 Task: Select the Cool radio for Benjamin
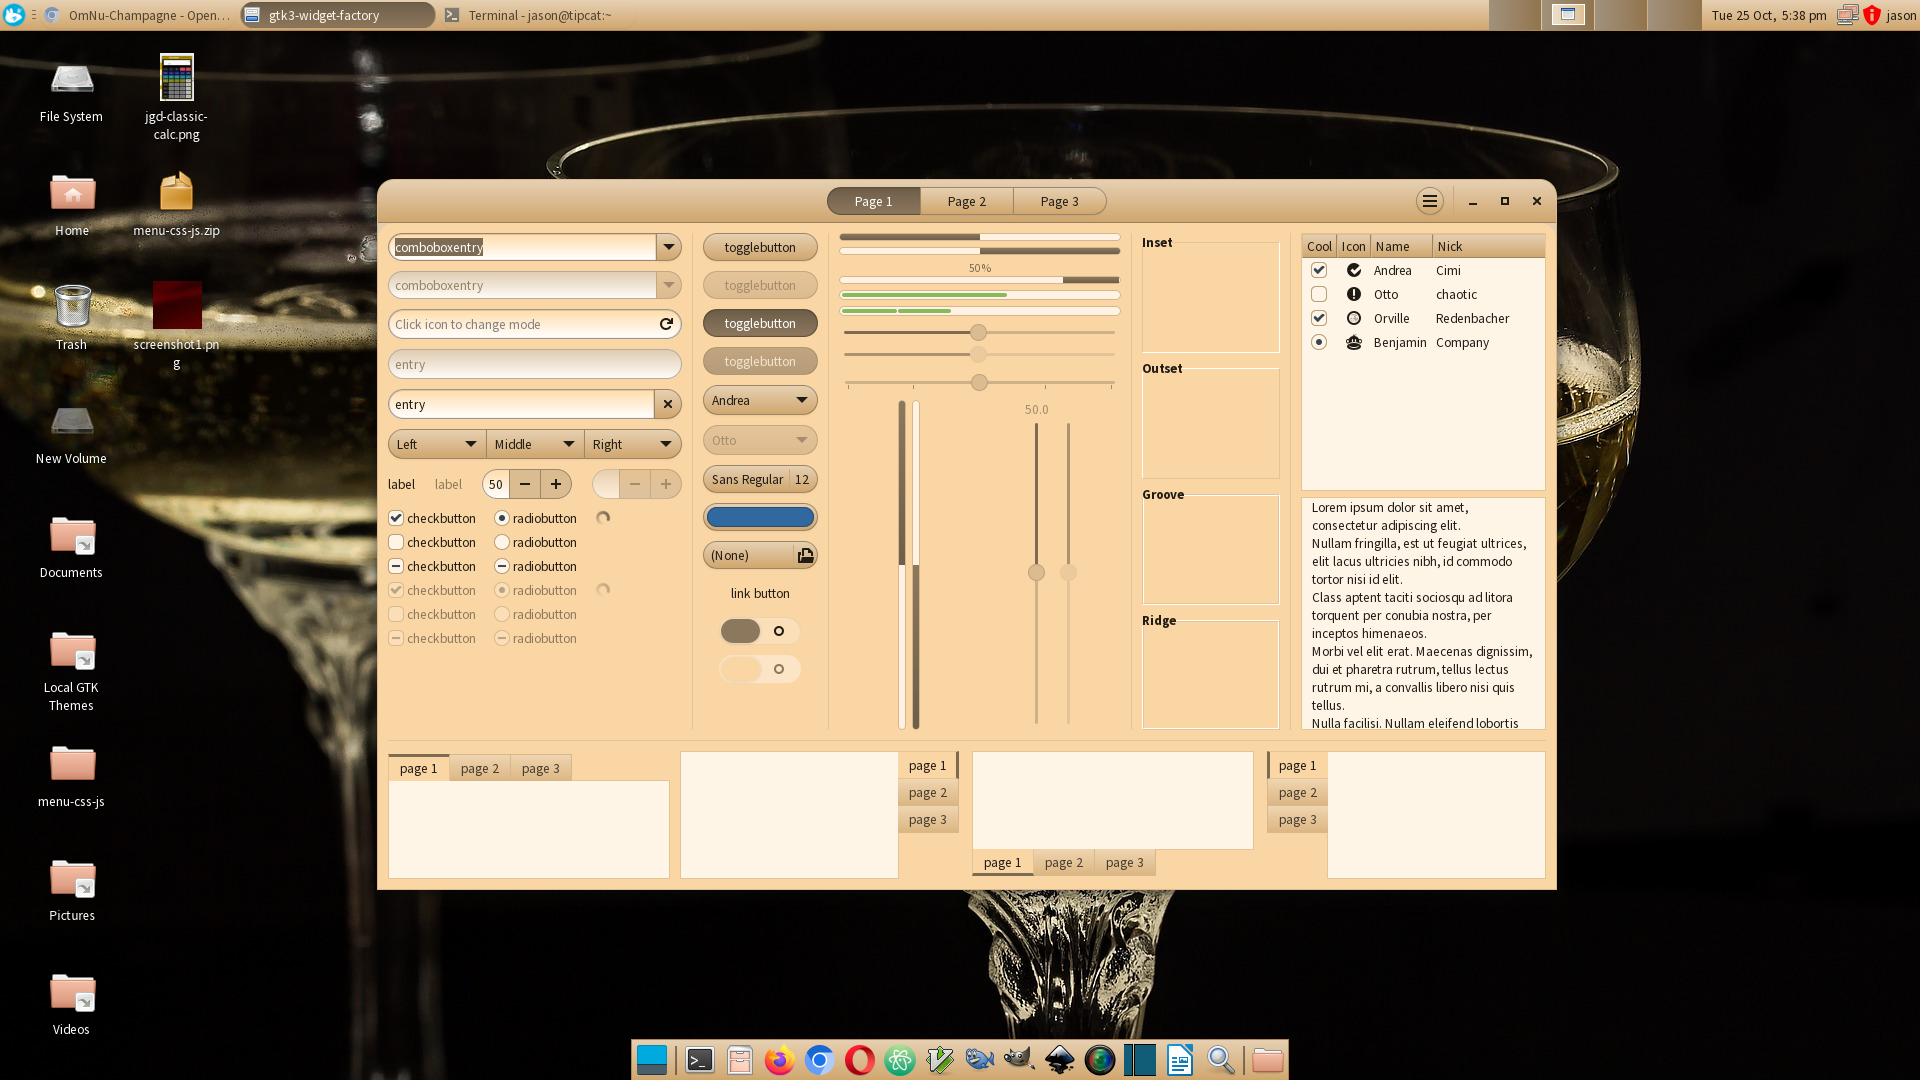1319,342
